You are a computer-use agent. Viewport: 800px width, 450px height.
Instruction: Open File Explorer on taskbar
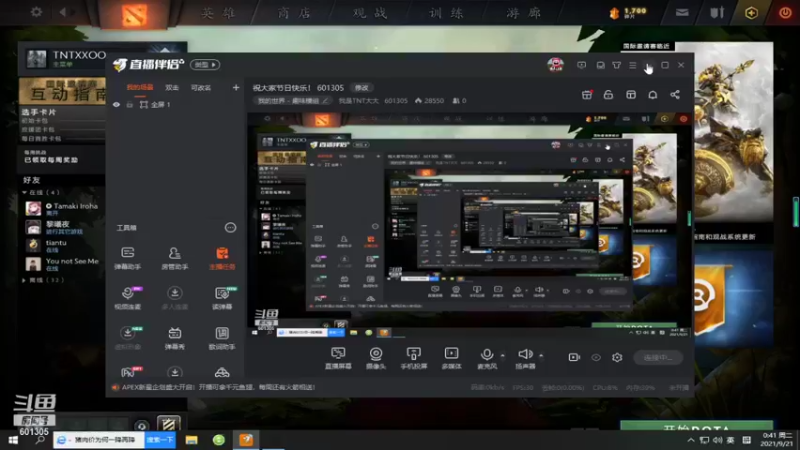[191, 440]
